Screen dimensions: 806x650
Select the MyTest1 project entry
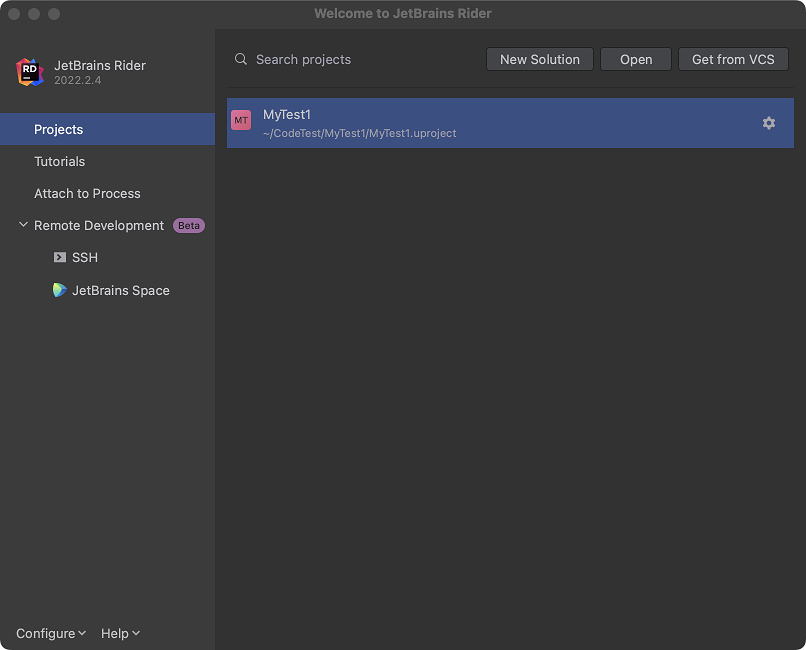510,123
